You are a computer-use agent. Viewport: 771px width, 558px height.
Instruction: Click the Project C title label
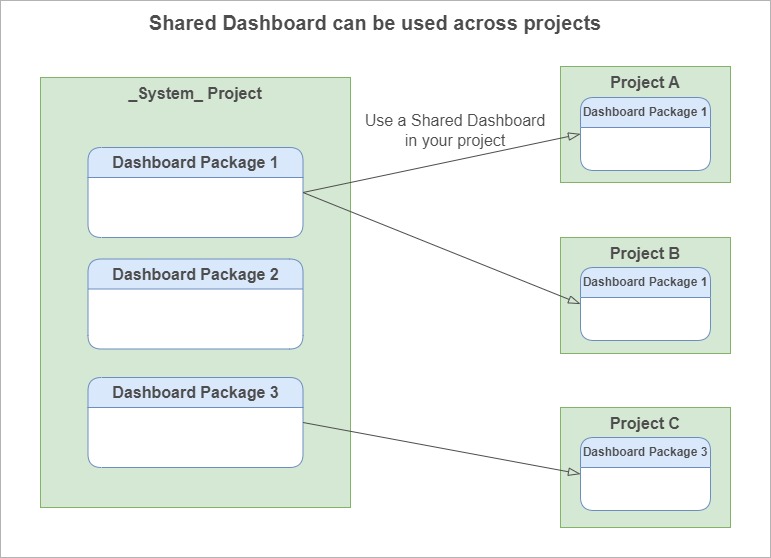645,423
